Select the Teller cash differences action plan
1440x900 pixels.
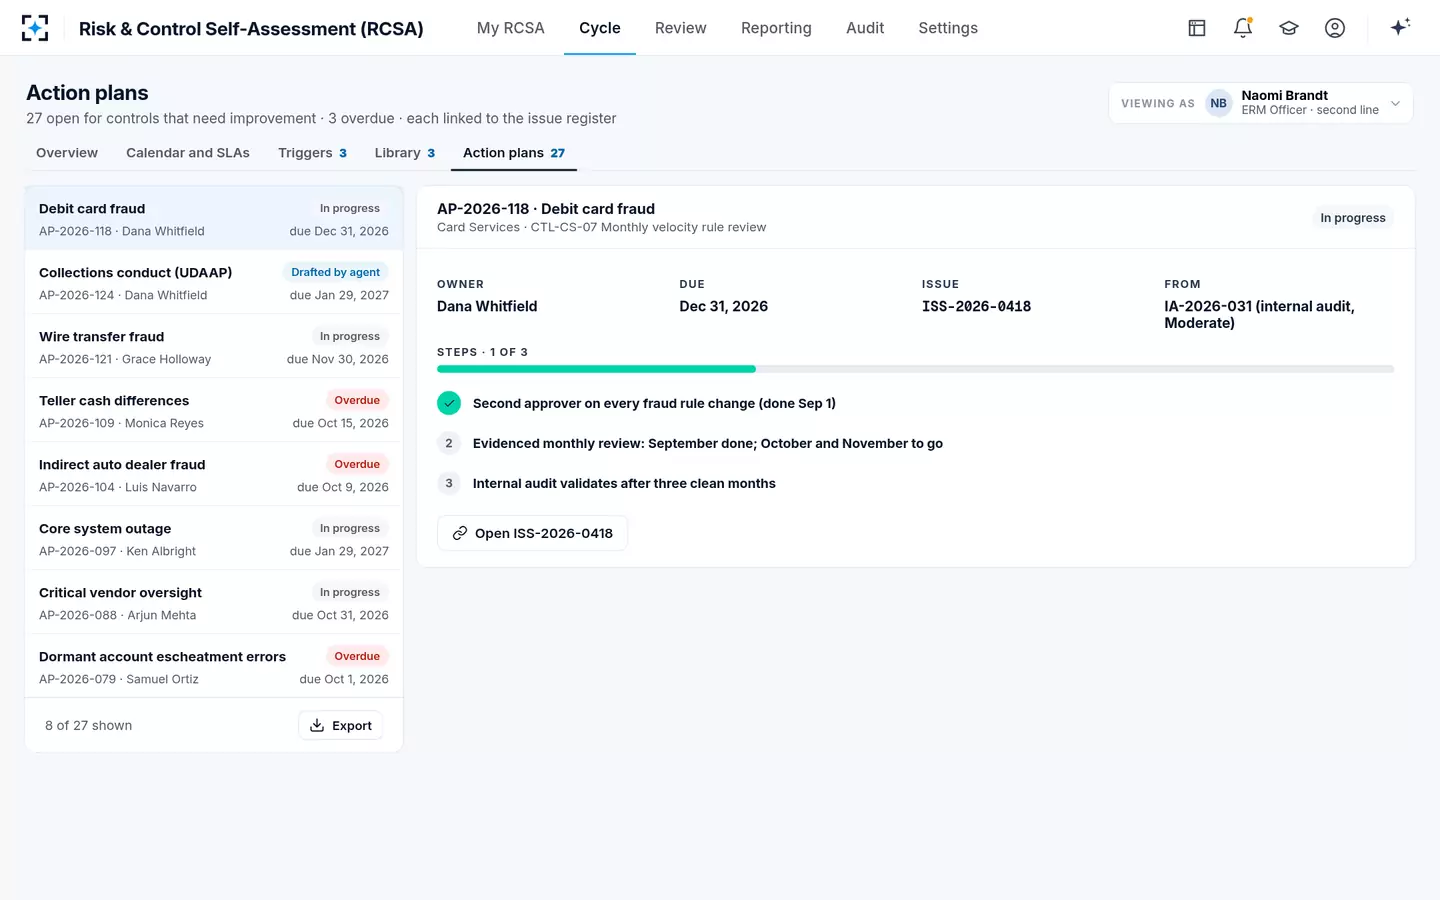tap(214, 410)
